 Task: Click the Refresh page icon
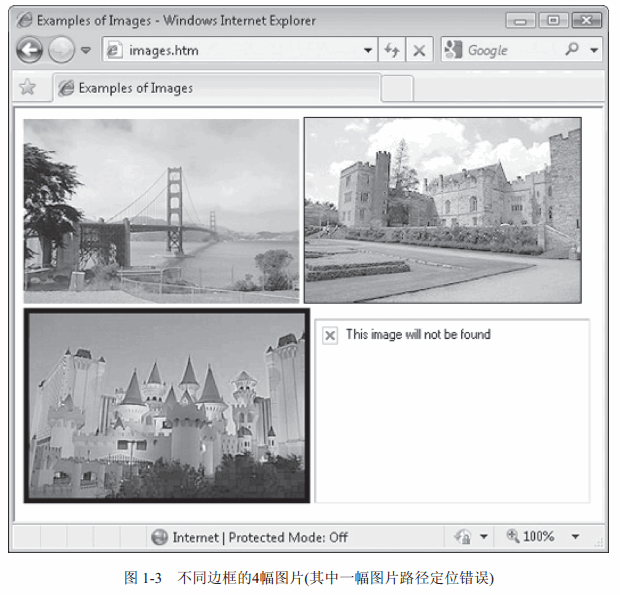(x=392, y=50)
